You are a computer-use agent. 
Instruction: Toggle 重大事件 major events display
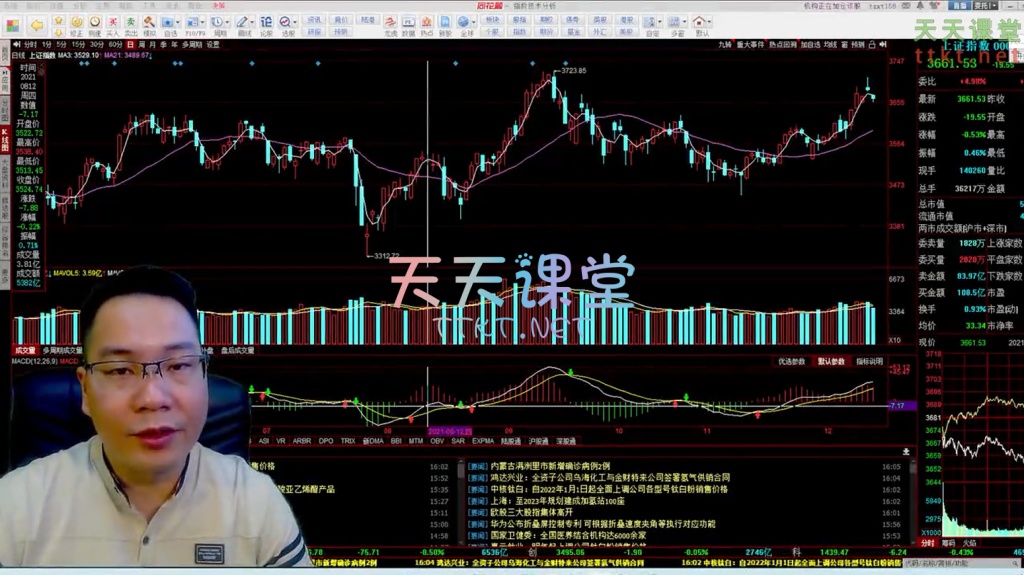click(x=750, y=45)
